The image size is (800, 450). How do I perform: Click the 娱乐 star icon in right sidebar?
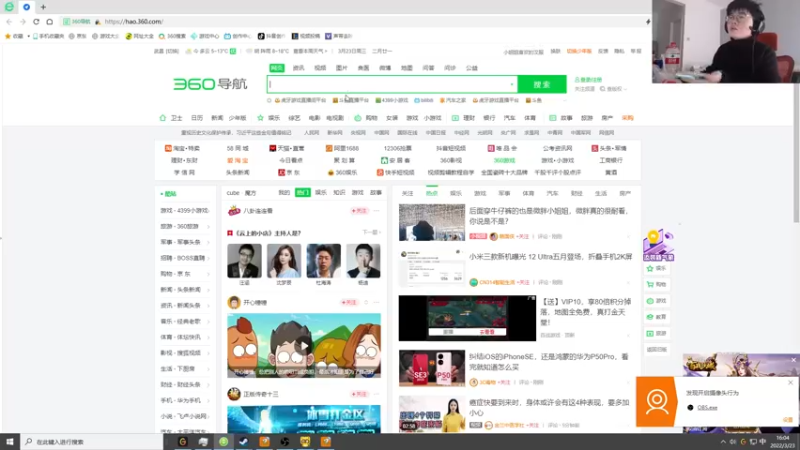pyautogui.click(x=650, y=268)
